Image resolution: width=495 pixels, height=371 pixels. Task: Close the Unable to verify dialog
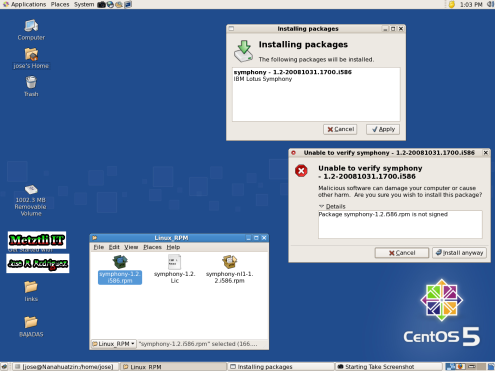486,153
